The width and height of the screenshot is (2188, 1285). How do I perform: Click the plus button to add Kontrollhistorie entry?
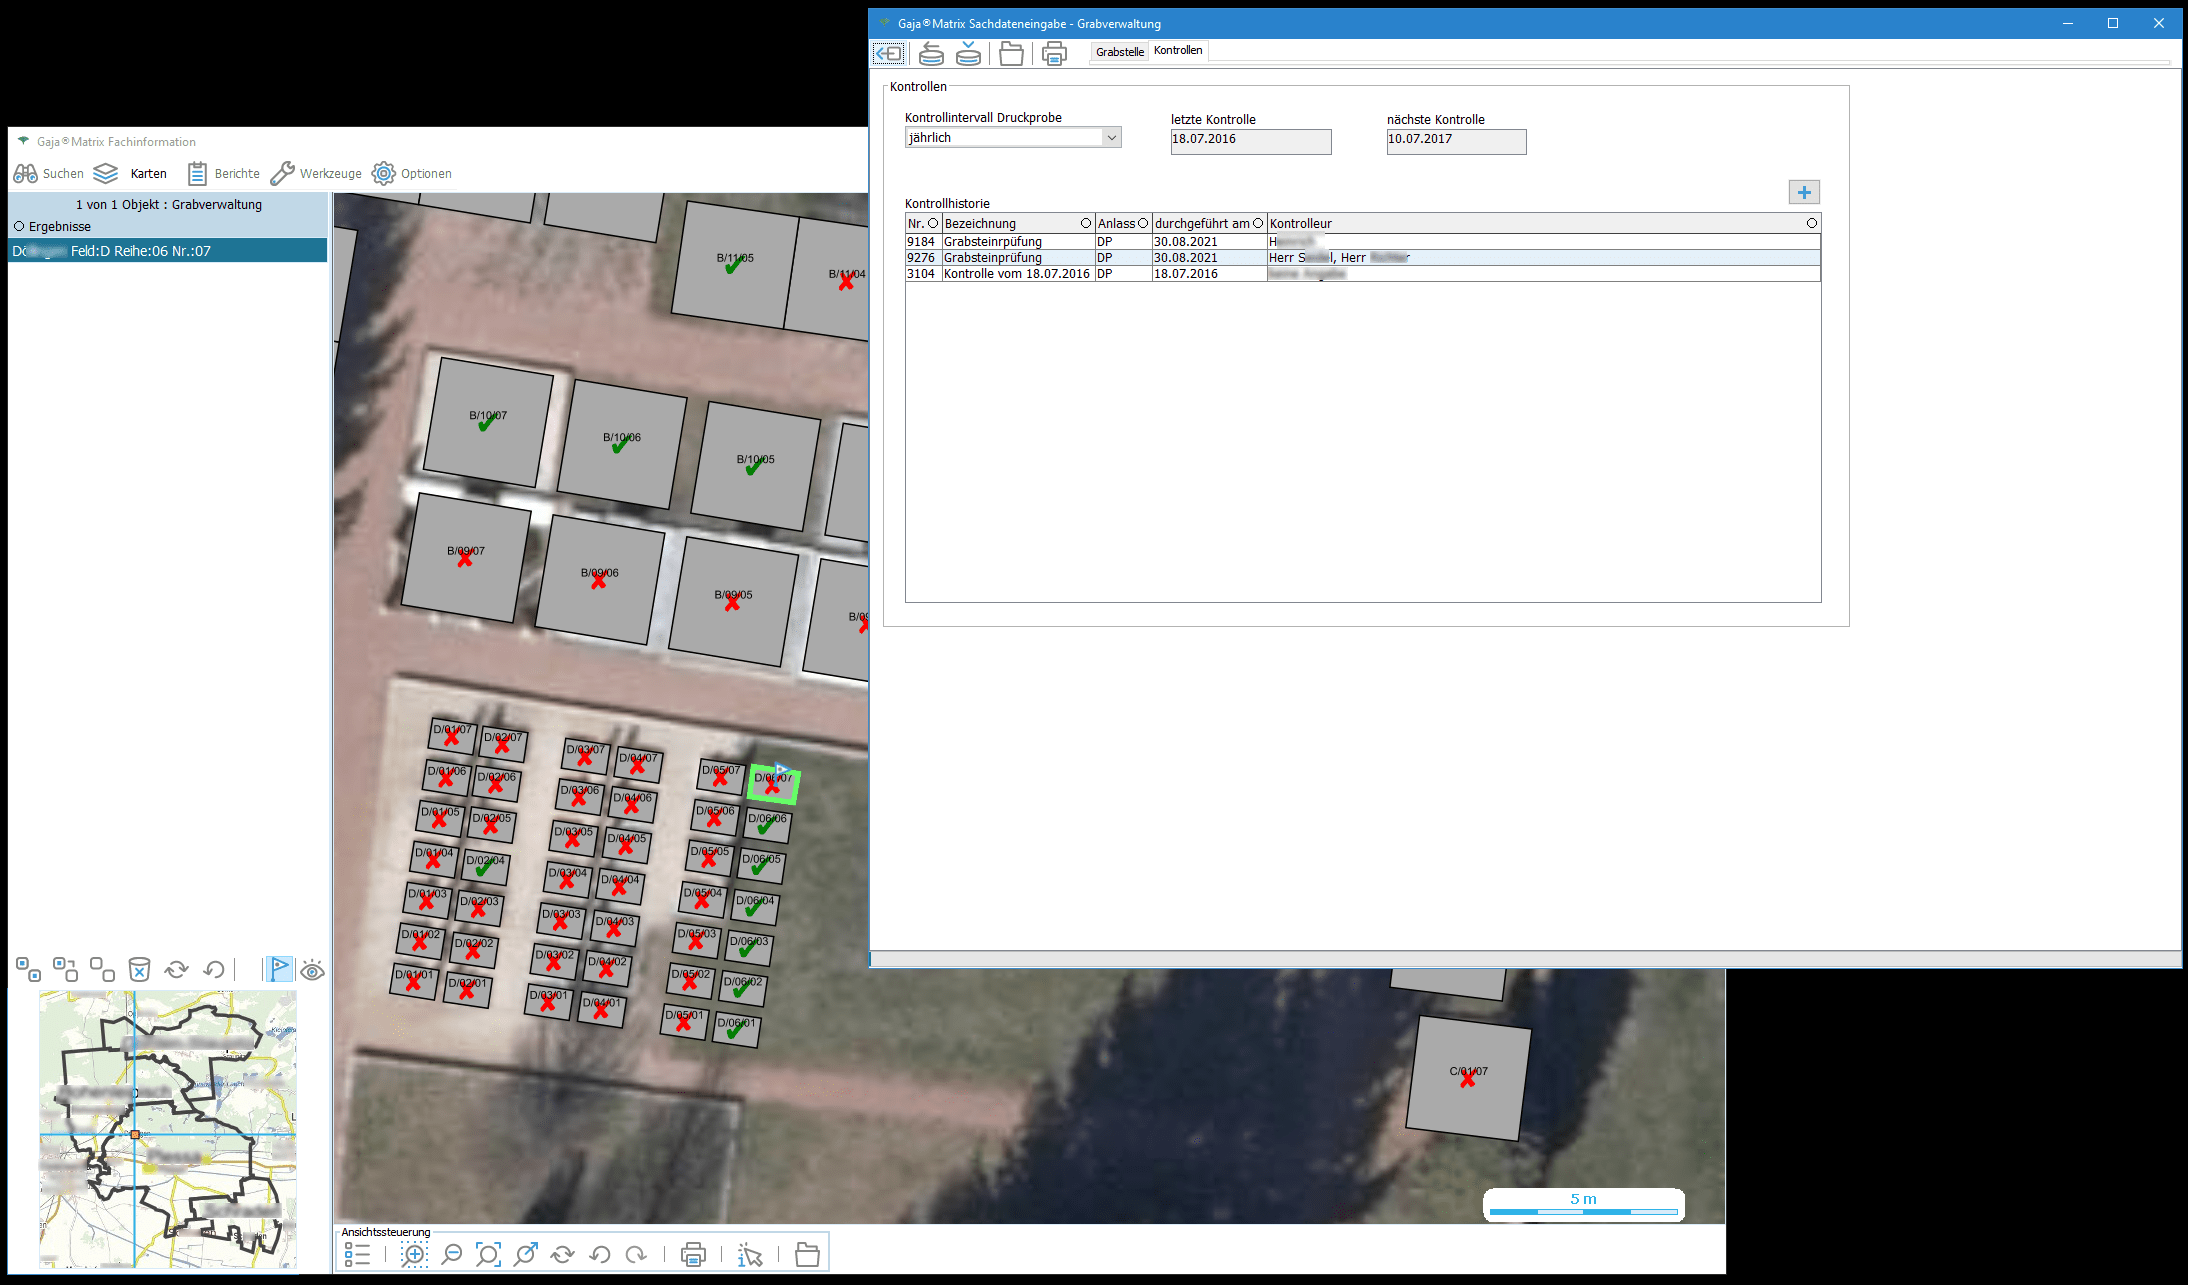(1803, 192)
